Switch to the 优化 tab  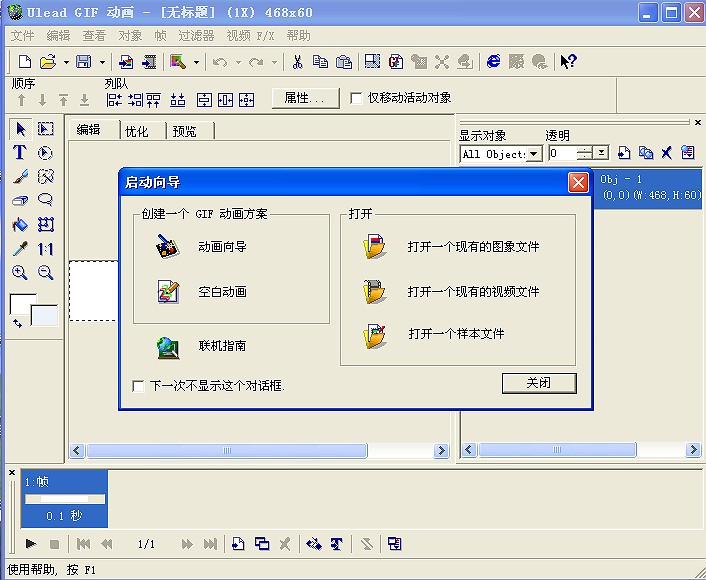pos(136,131)
